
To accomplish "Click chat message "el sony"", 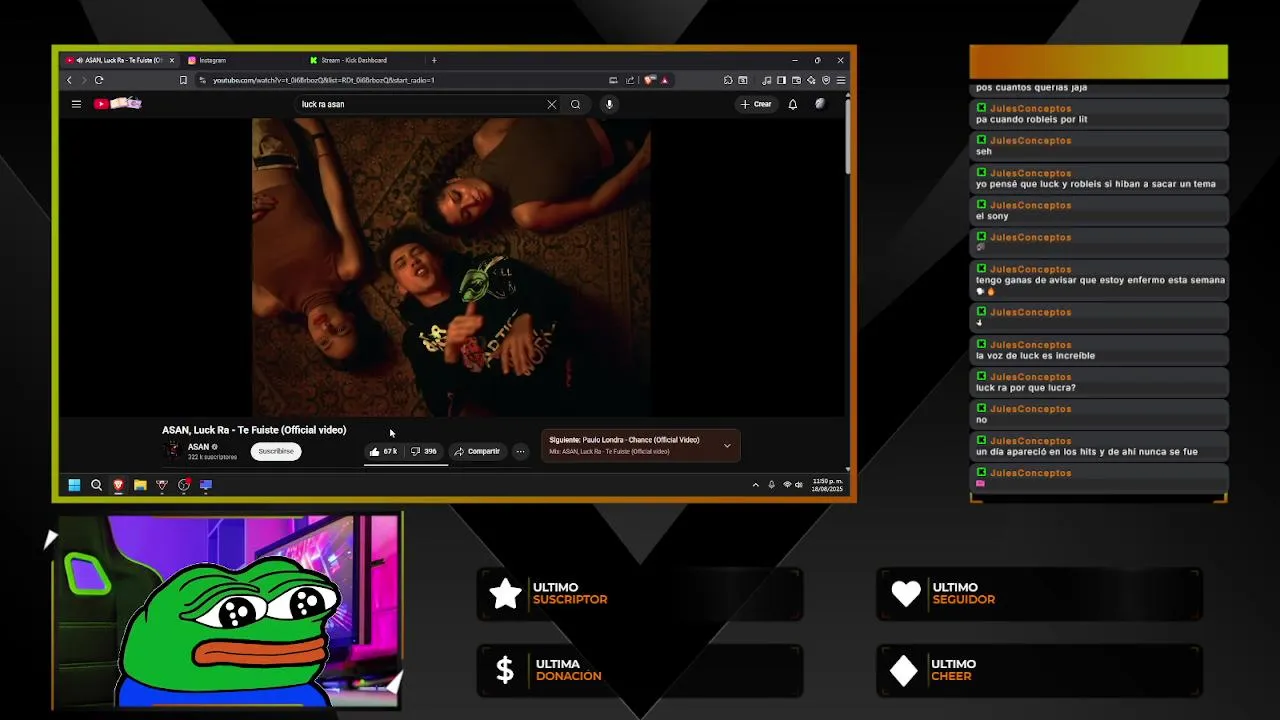I will point(992,216).
